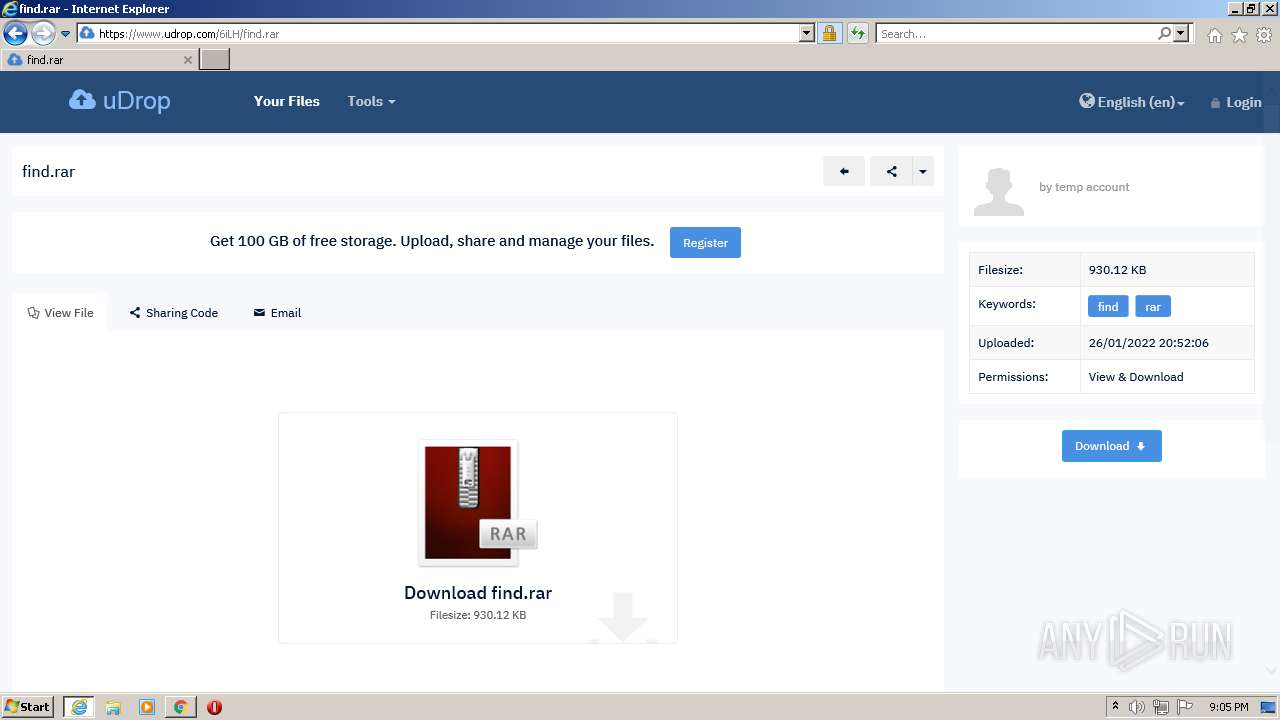Viewport: 1280px width, 720px height.
Task: Click the 'rar' keyword tag
Action: [1153, 306]
